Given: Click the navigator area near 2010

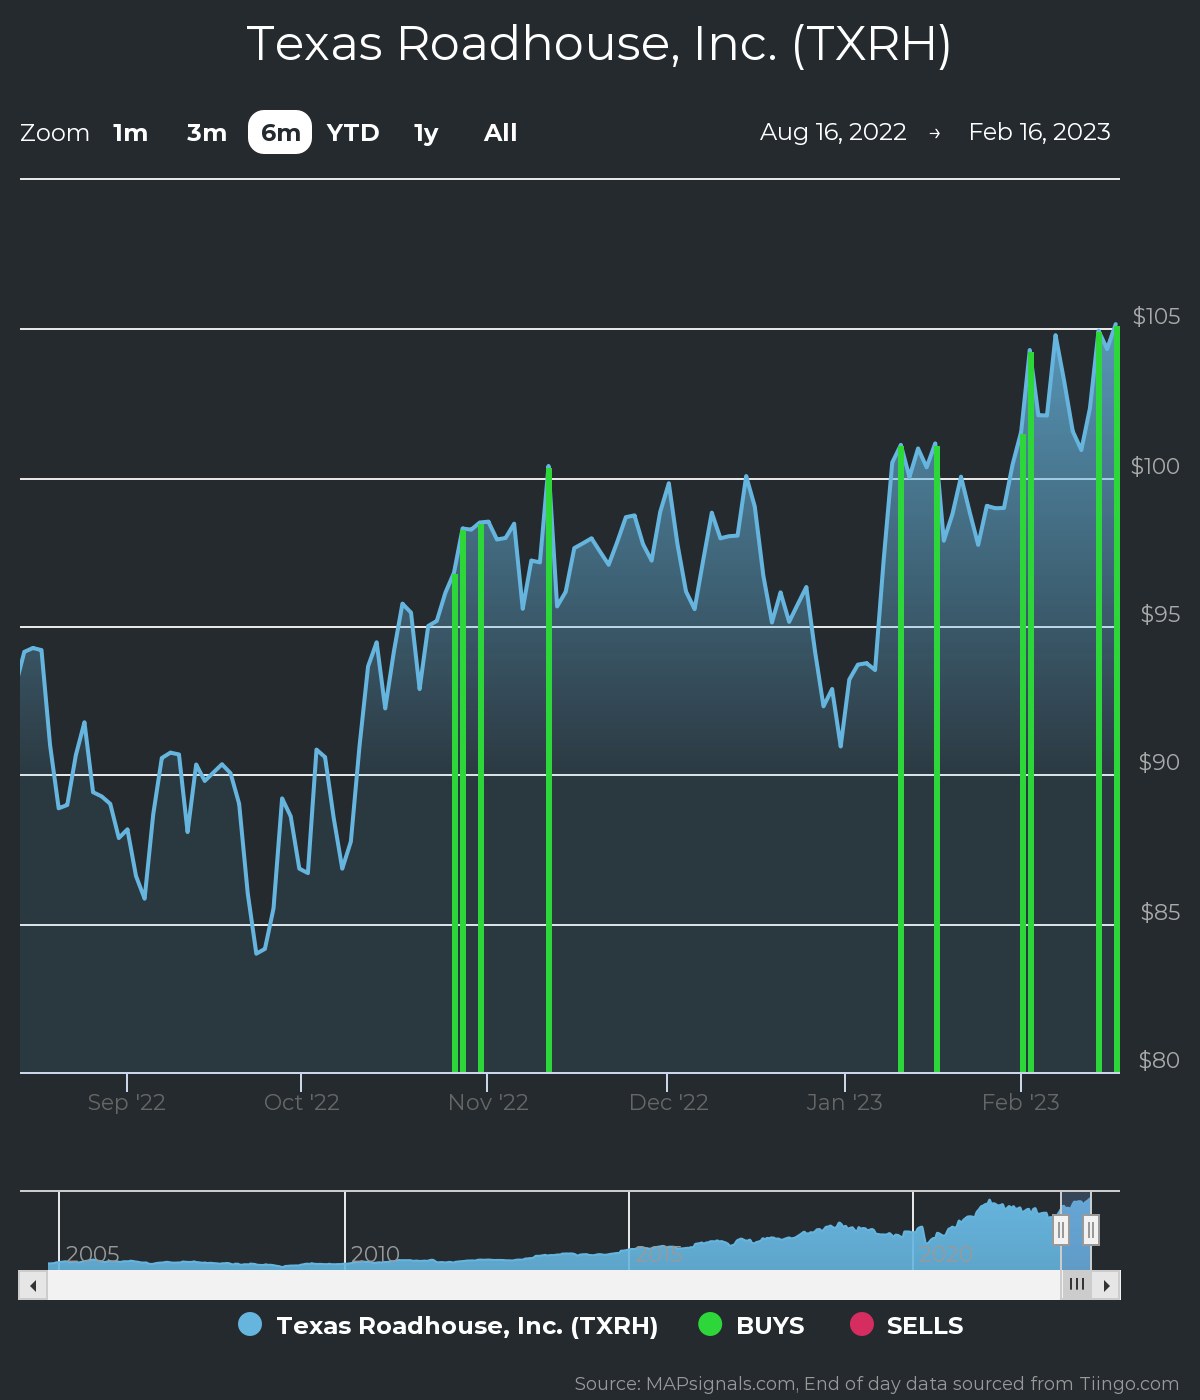Looking at the screenshot, I should click(x=375, y=1240).
